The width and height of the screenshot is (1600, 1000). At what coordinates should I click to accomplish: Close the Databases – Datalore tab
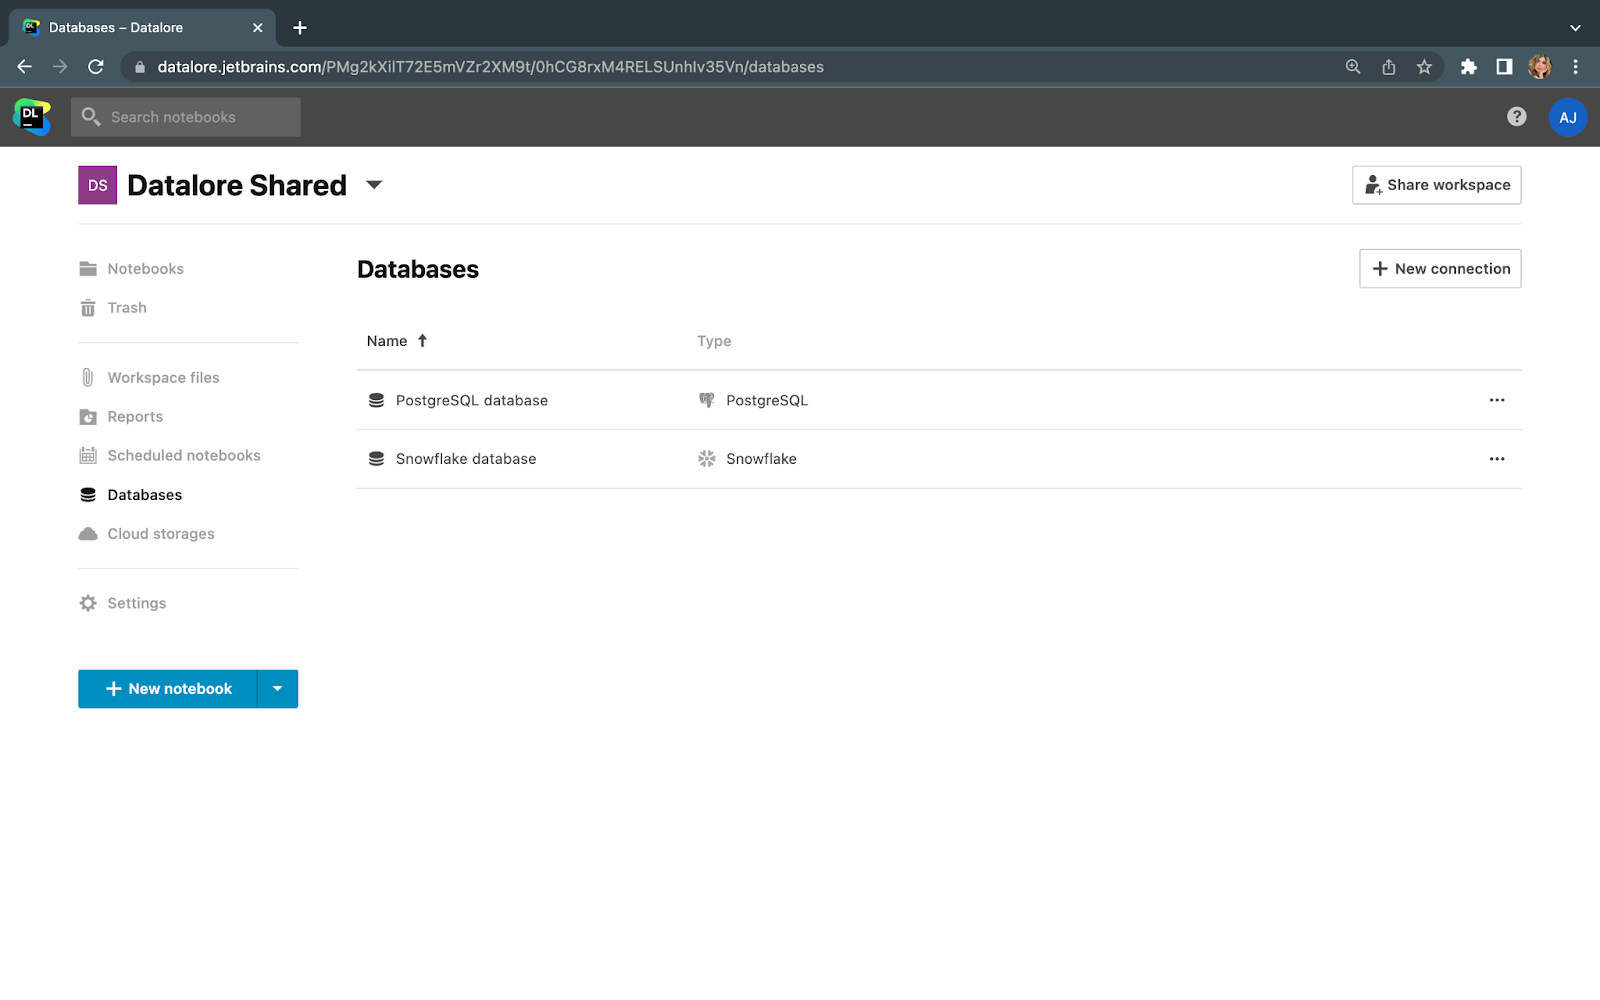[x=257, y=28]
